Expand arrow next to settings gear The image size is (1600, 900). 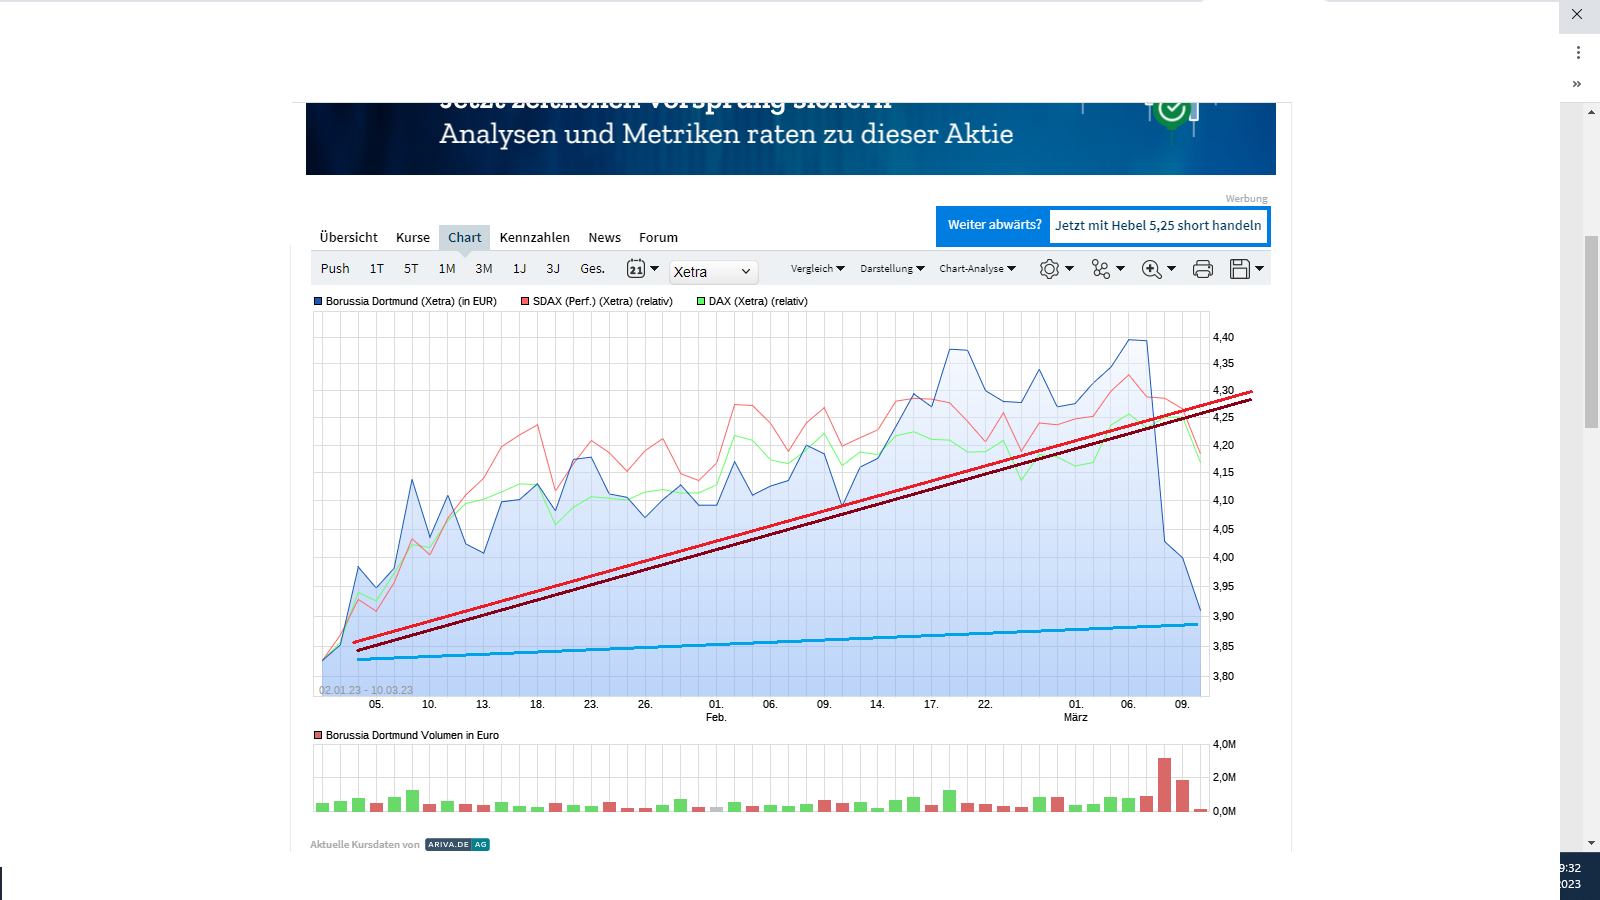pyautogui.click(x=1069, y=269)
